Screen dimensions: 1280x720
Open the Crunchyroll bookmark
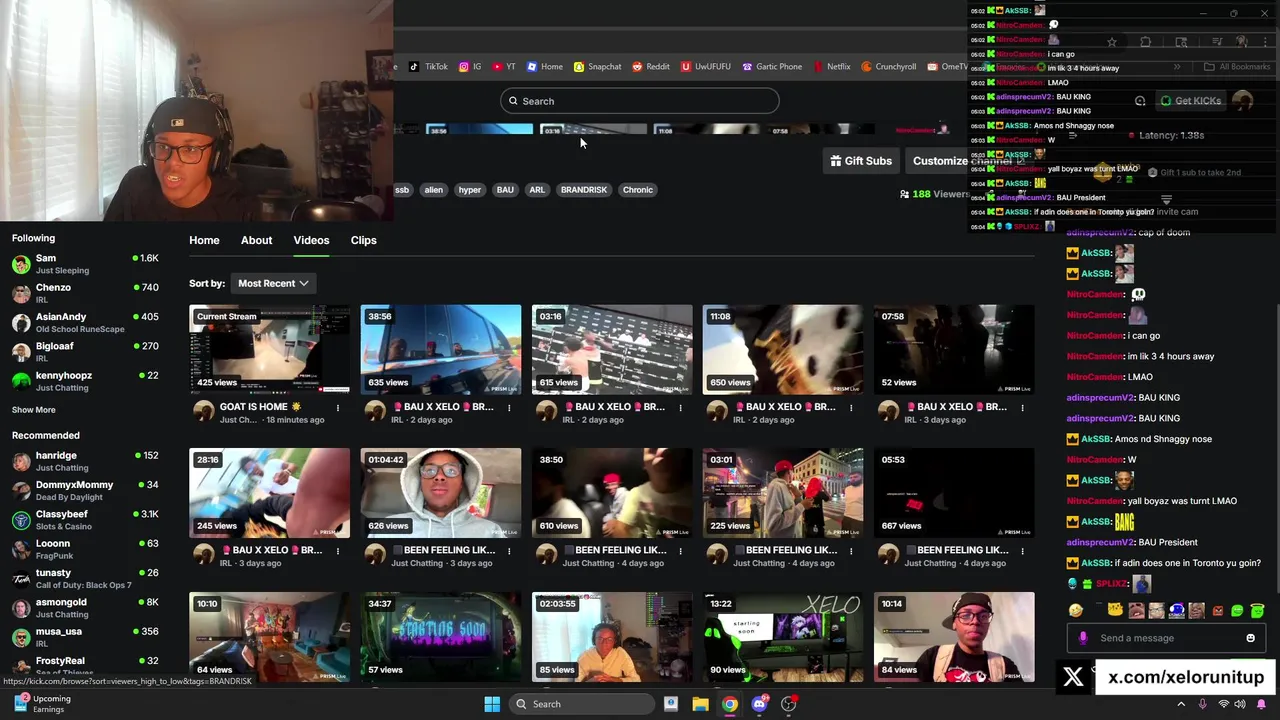click(888, 67)
